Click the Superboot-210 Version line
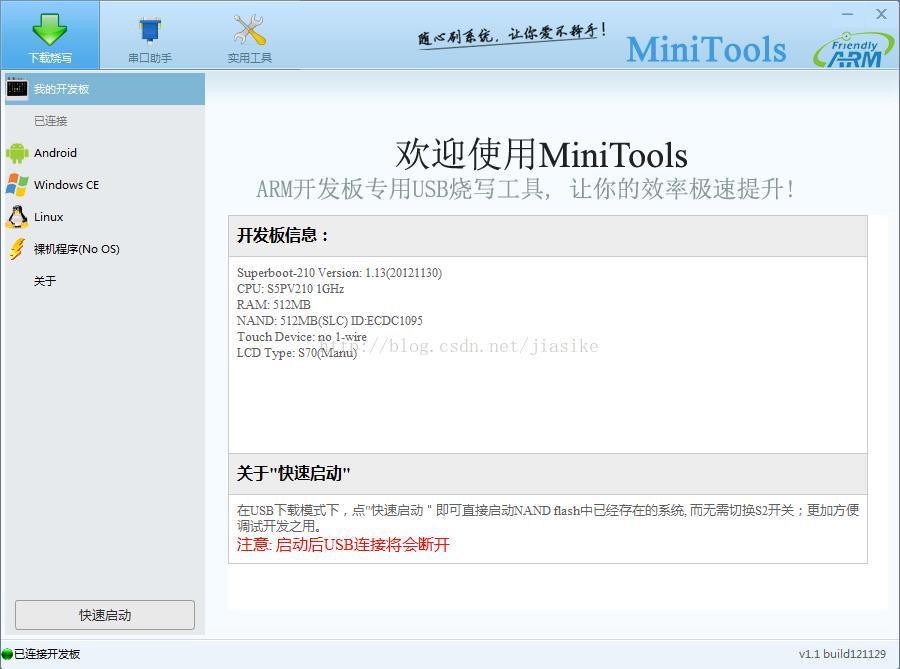 pyautogui.click(x=339, y=273)
